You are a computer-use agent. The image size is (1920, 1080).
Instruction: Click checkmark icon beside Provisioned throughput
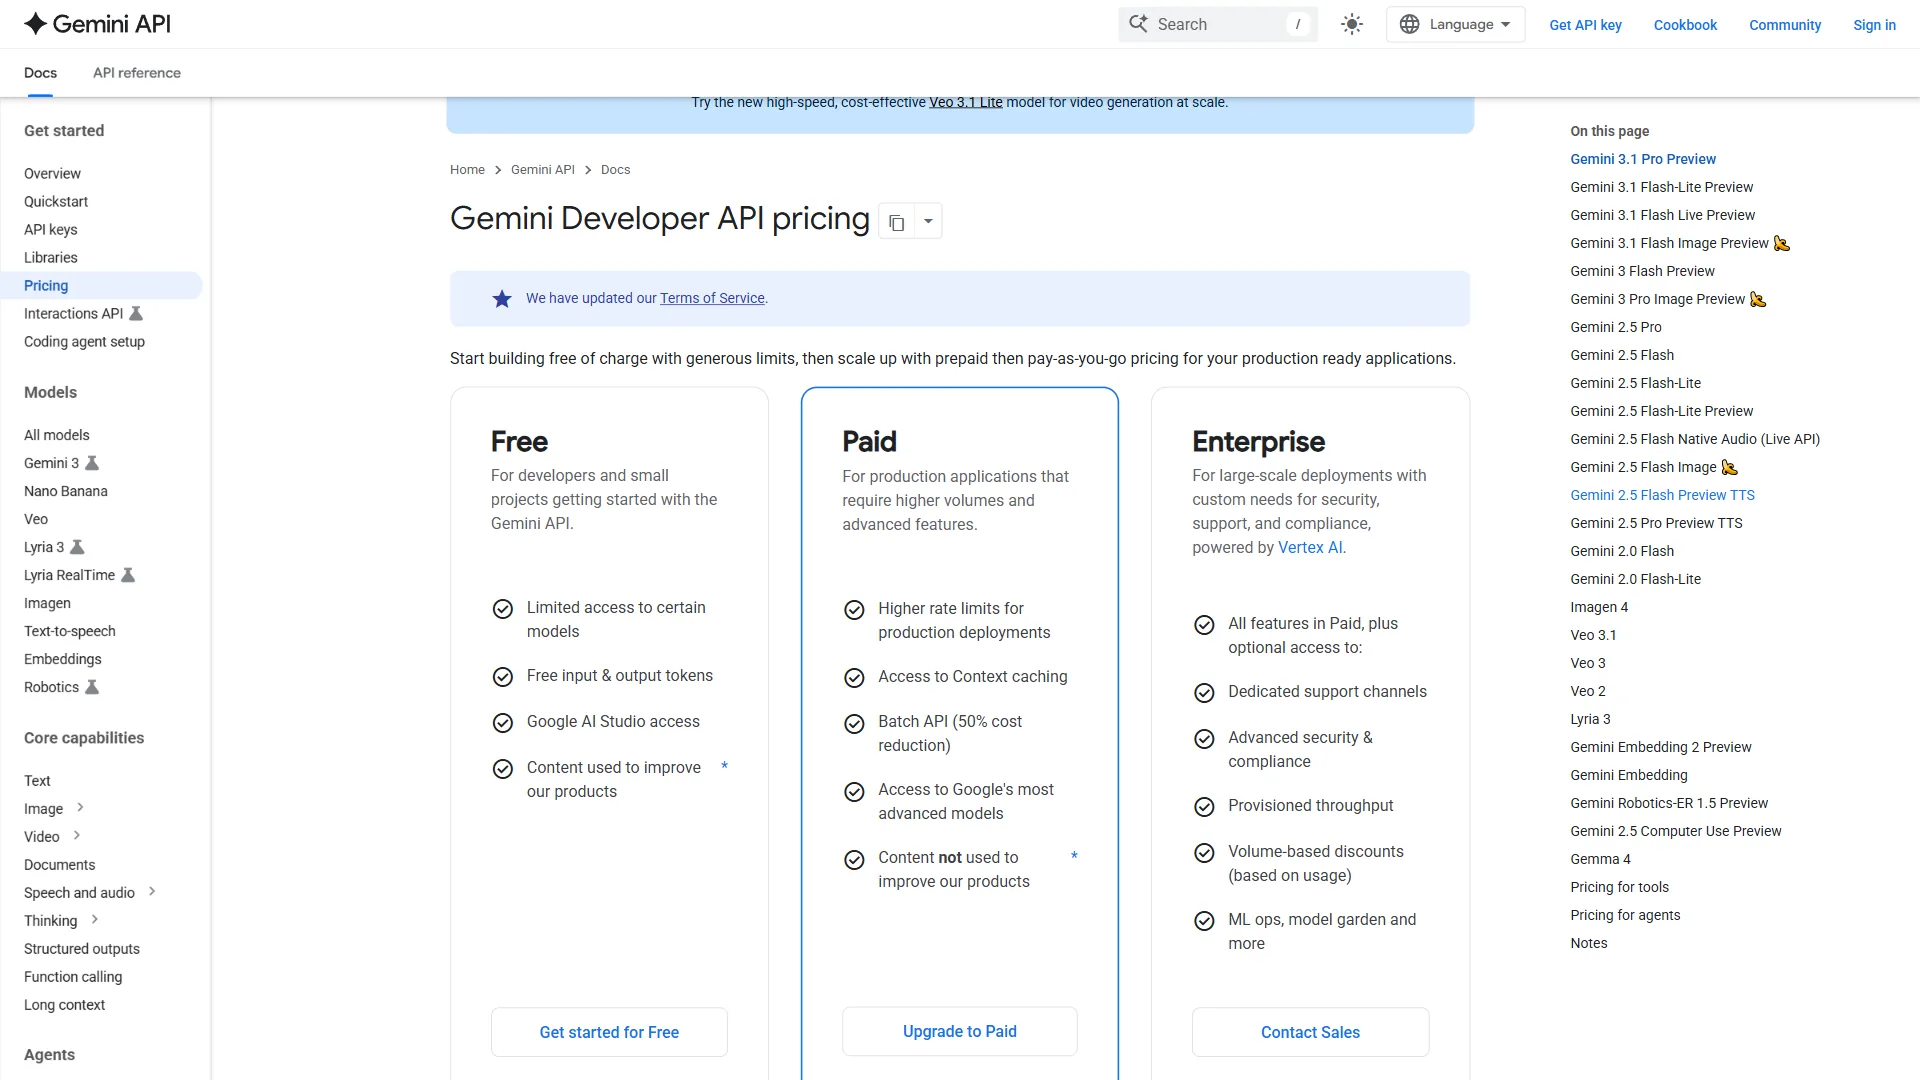[1204, 807]
